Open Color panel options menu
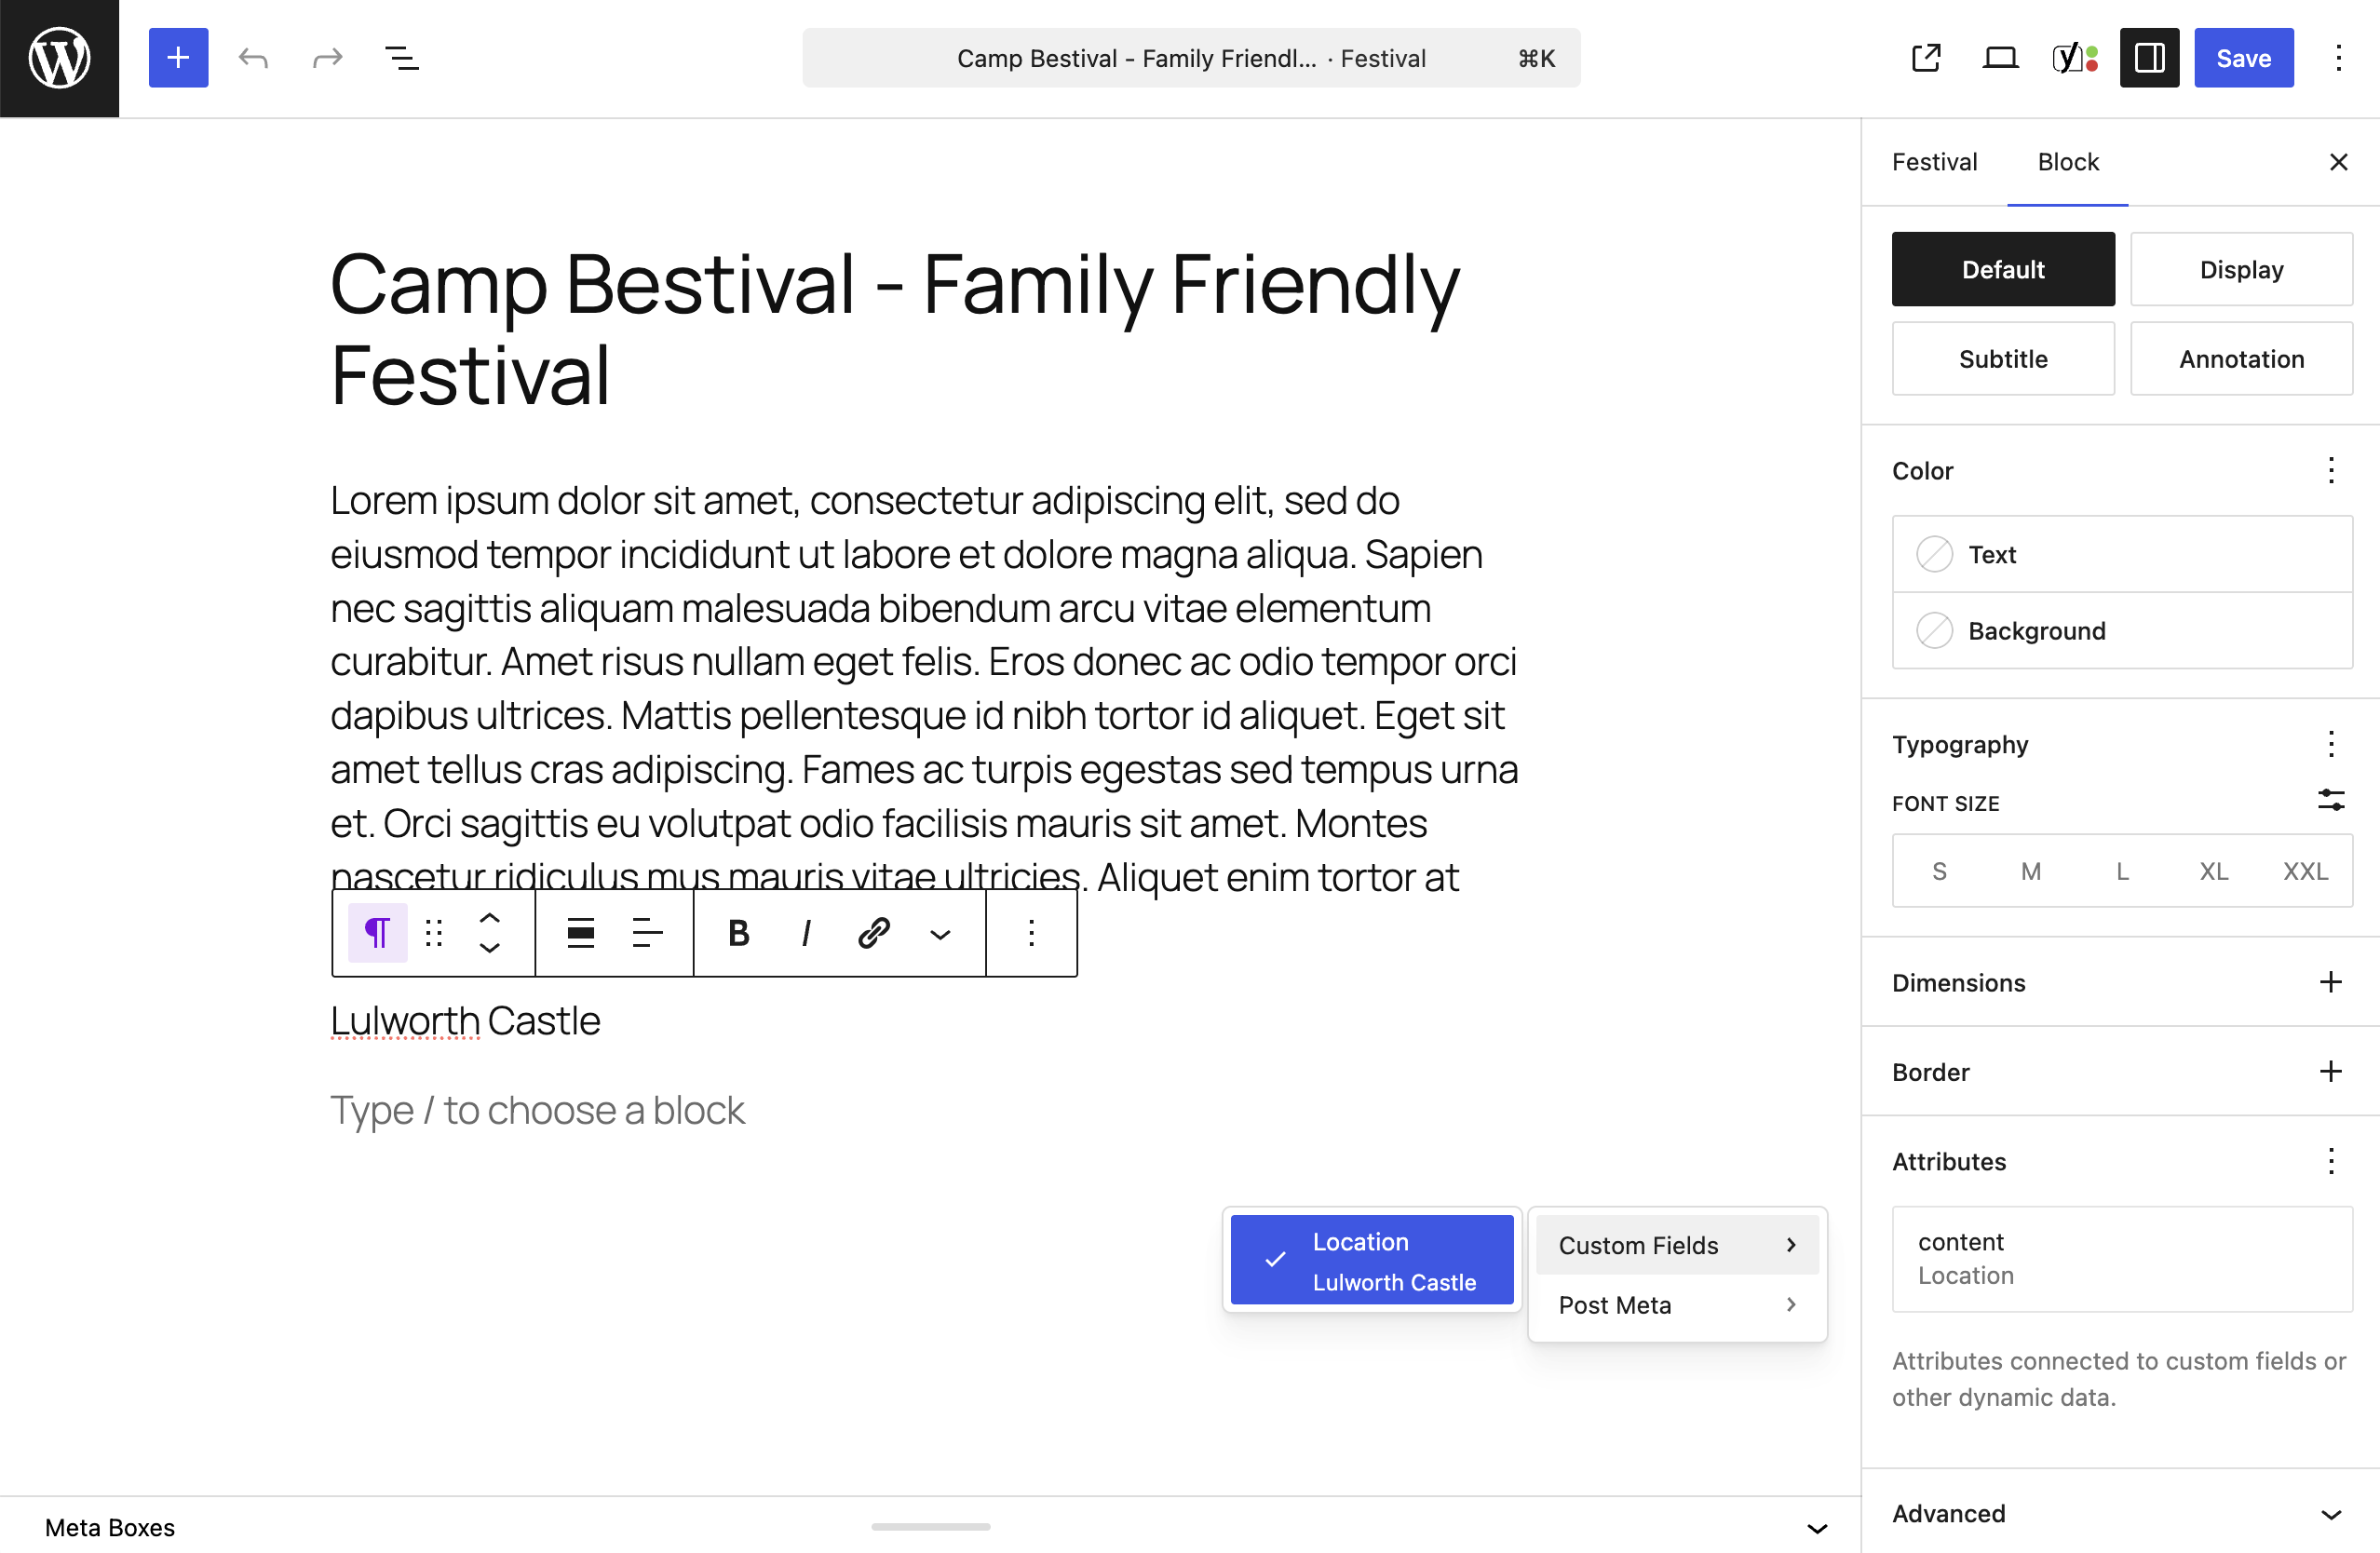This screenshot has height=1553, width=2380. [x=2331, y=470]
